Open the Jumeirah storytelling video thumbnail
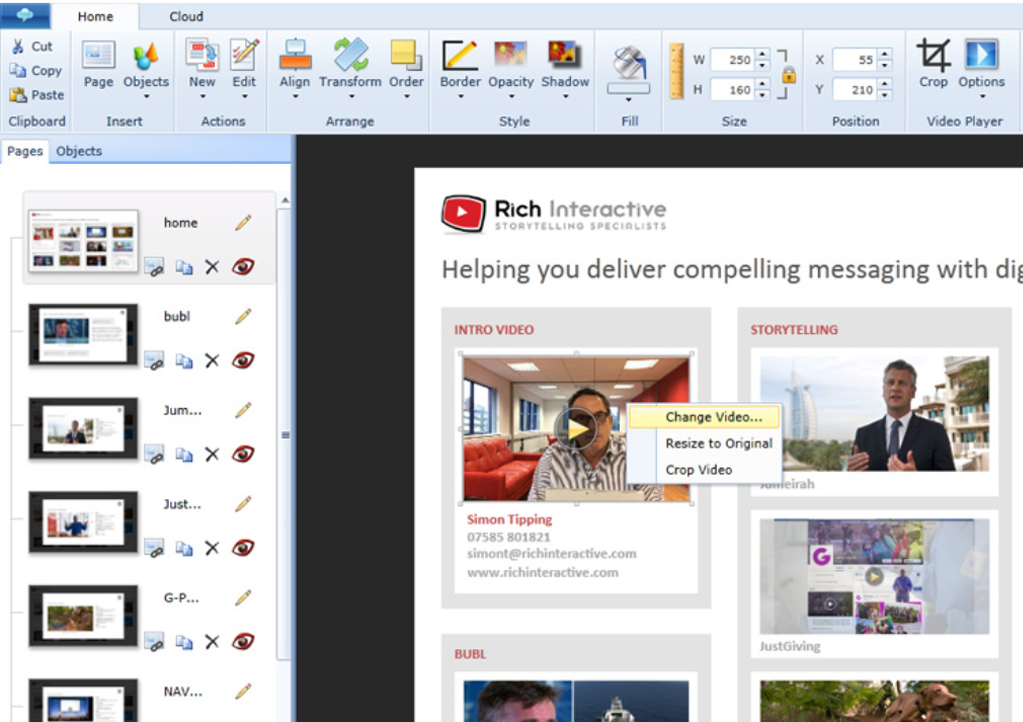The height and width of the screenshot is (722, 1023). pos(874,414)
